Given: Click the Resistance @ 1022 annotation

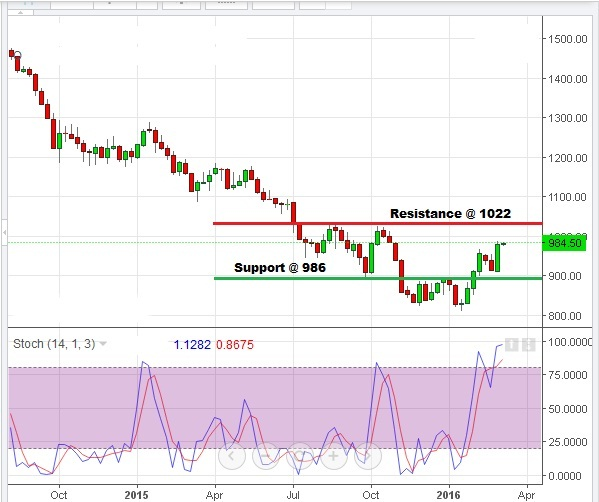Looking at the screenshot, I should pos(450,213).
